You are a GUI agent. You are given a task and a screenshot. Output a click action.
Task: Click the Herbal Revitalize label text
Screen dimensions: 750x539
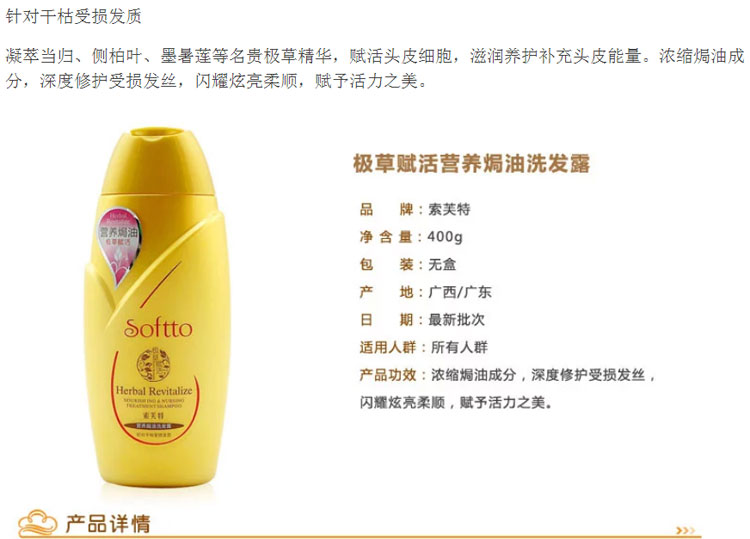(154, 391)
